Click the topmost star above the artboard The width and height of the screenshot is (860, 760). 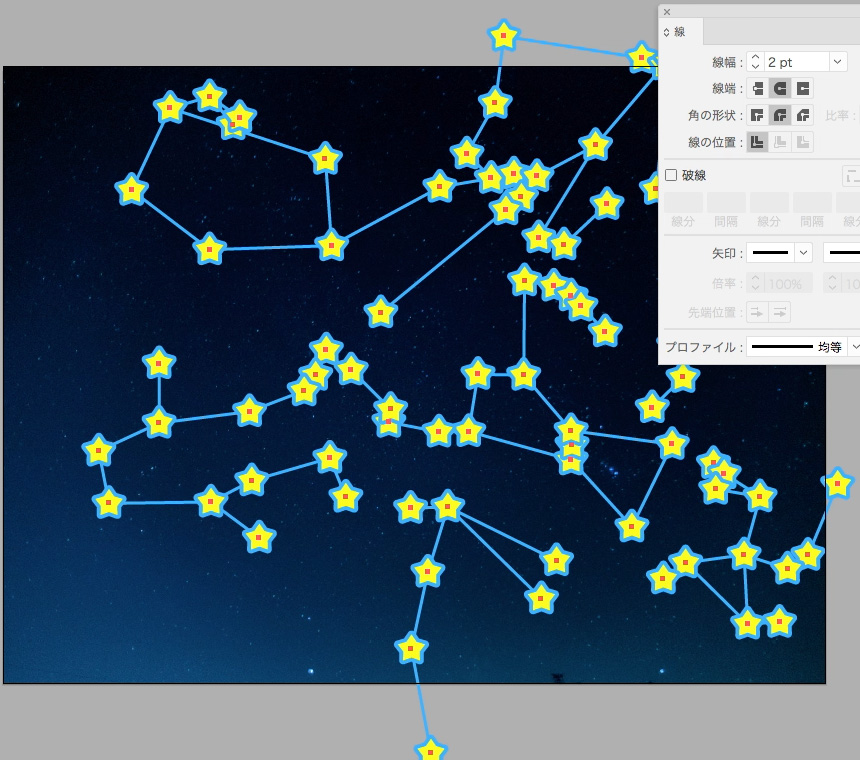(504, 36)
